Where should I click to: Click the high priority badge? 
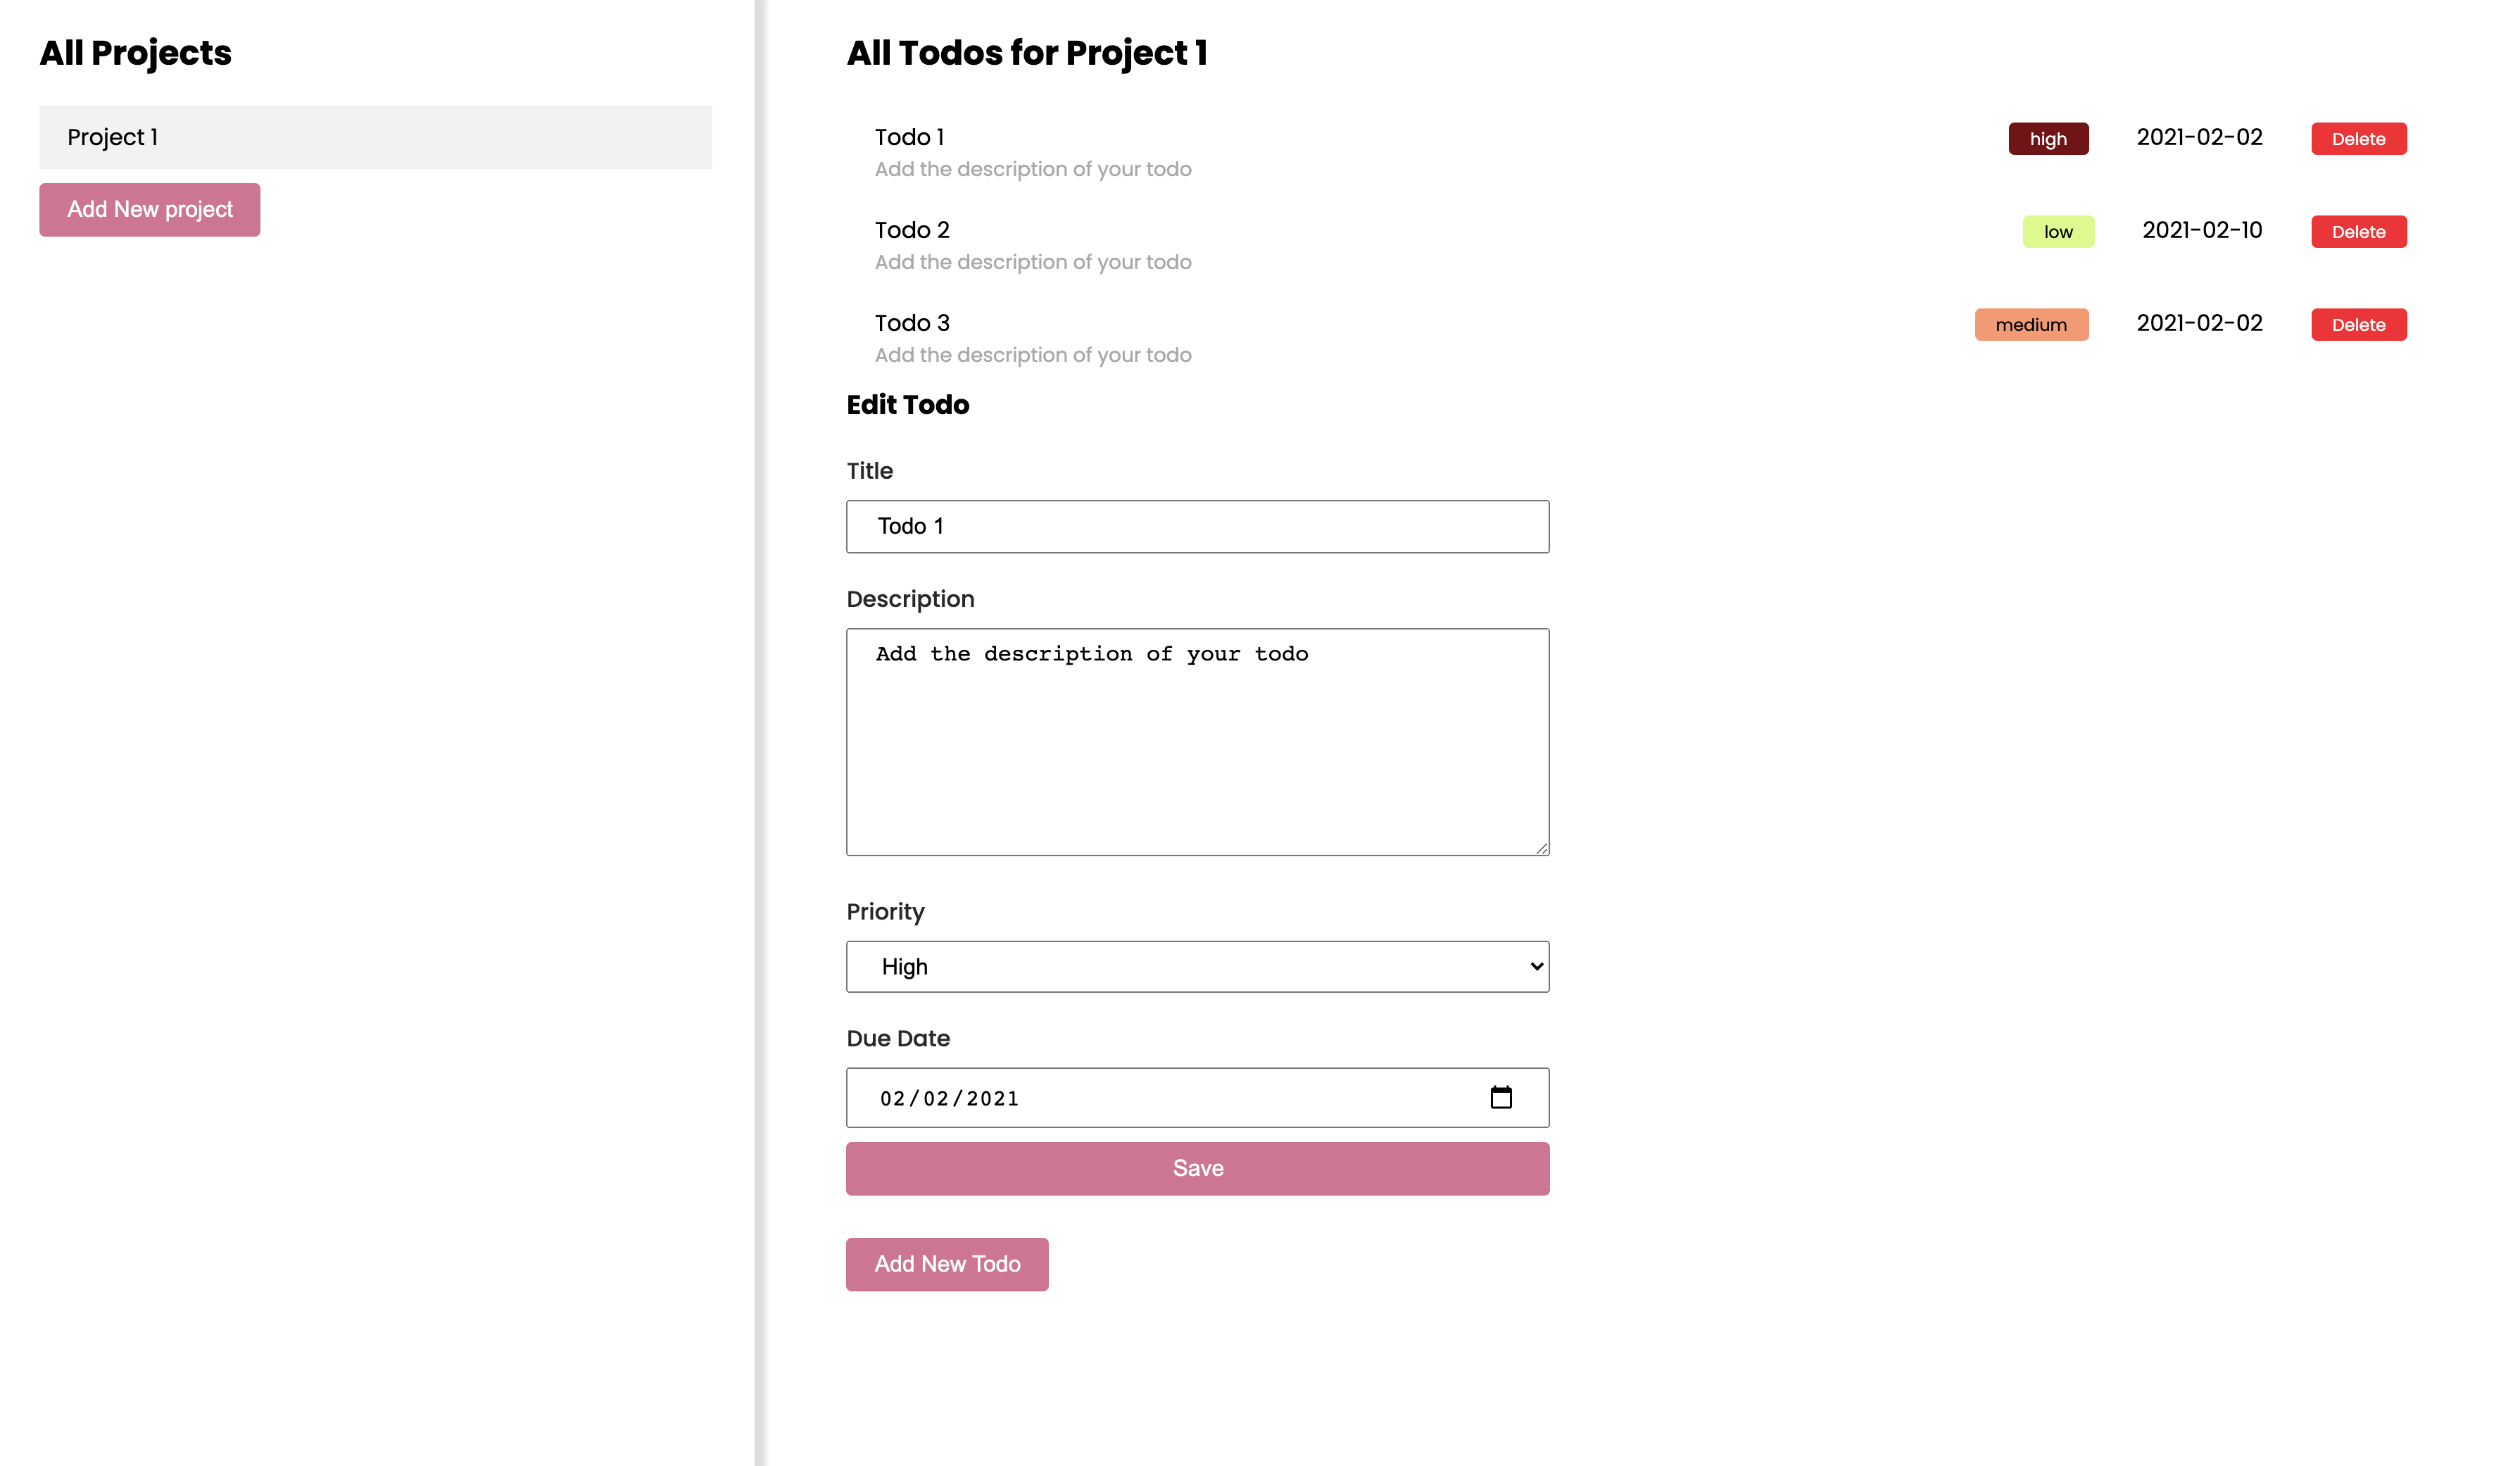[2047, 139]
